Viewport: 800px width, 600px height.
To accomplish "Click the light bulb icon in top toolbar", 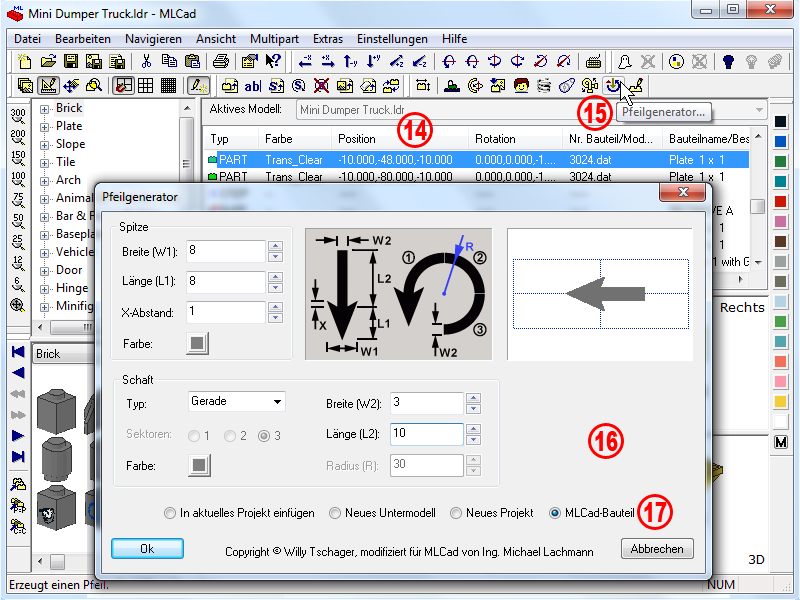I will point(729,61).
